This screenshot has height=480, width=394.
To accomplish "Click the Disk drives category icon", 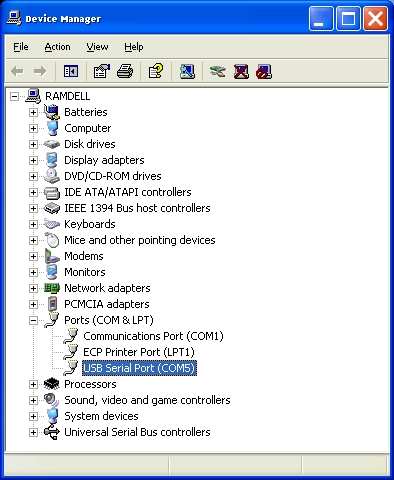I will point(52,144).
